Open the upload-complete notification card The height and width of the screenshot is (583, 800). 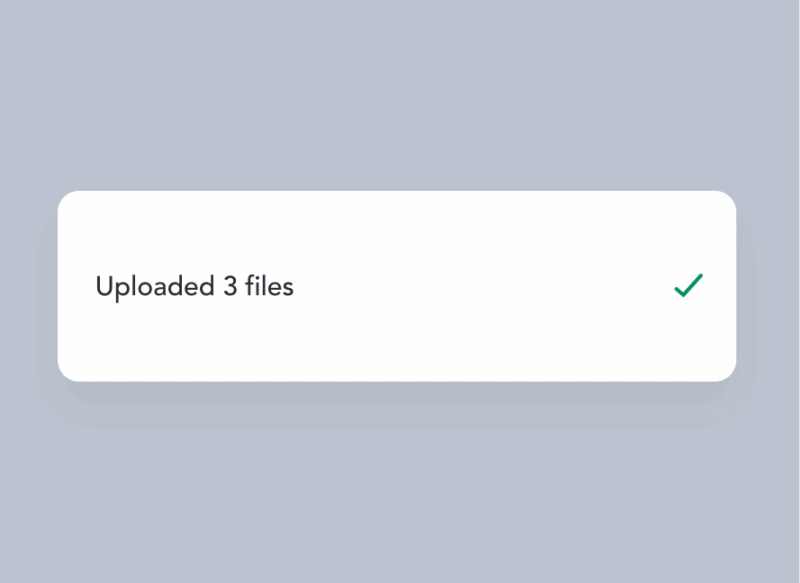point(397,286)
